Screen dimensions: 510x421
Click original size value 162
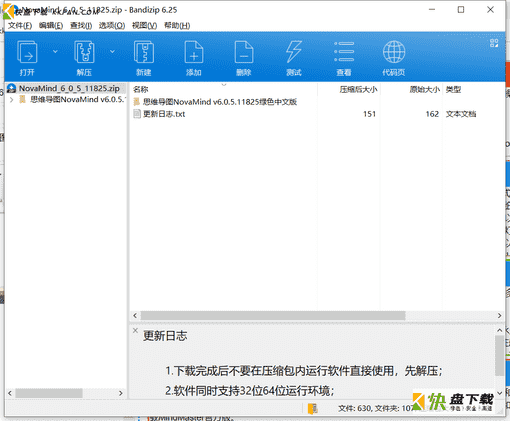(432, 114)
